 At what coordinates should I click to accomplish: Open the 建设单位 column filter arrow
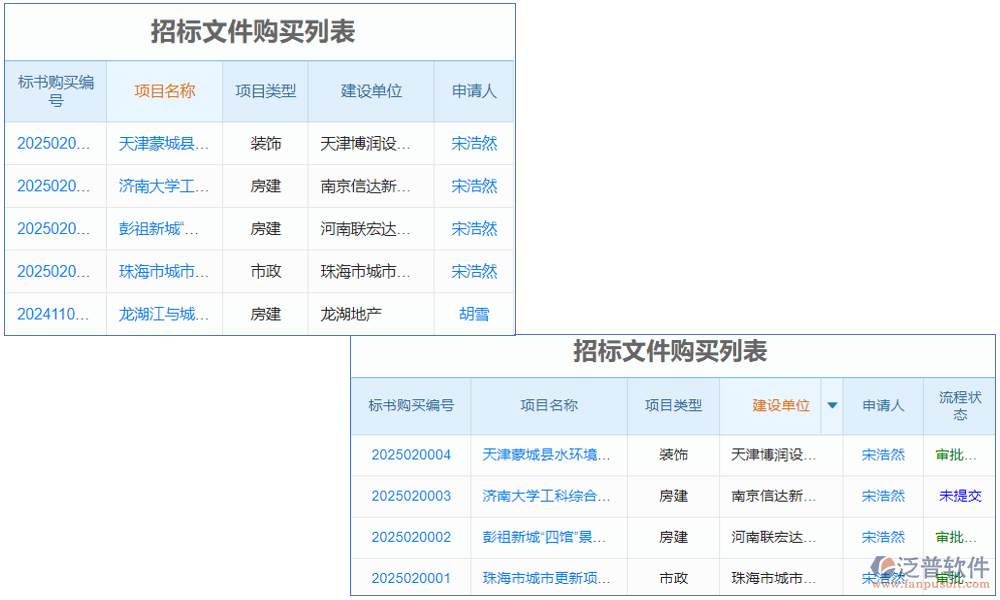tap(832, 406)
